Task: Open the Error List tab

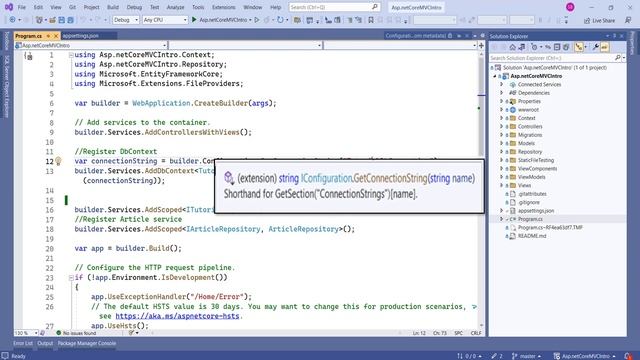Action: click(x=23, y=343)
